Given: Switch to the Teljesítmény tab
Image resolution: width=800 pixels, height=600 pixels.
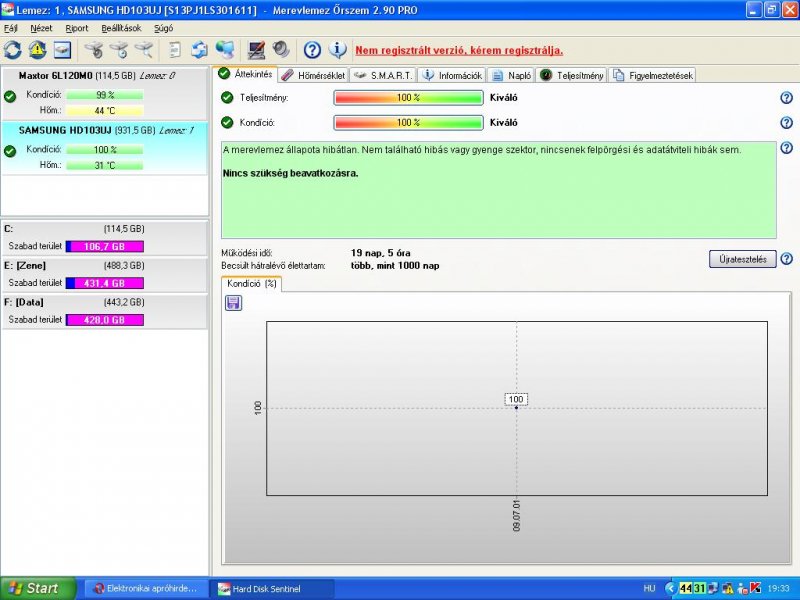Looking at the screenshot, I should point(571,76).
